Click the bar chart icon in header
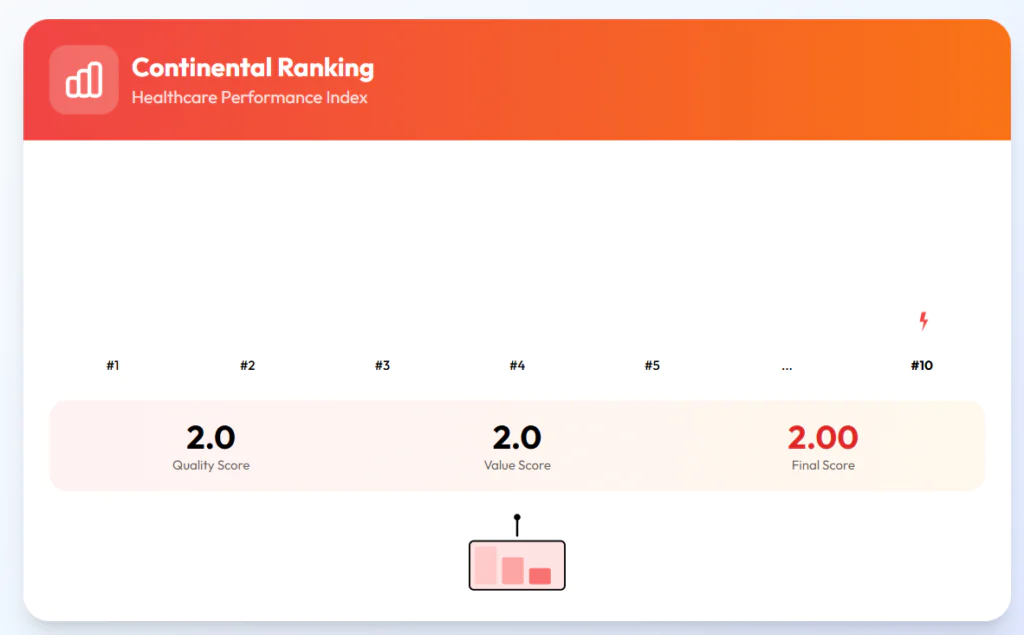The image size is (1024, 635). pos(84,80)
